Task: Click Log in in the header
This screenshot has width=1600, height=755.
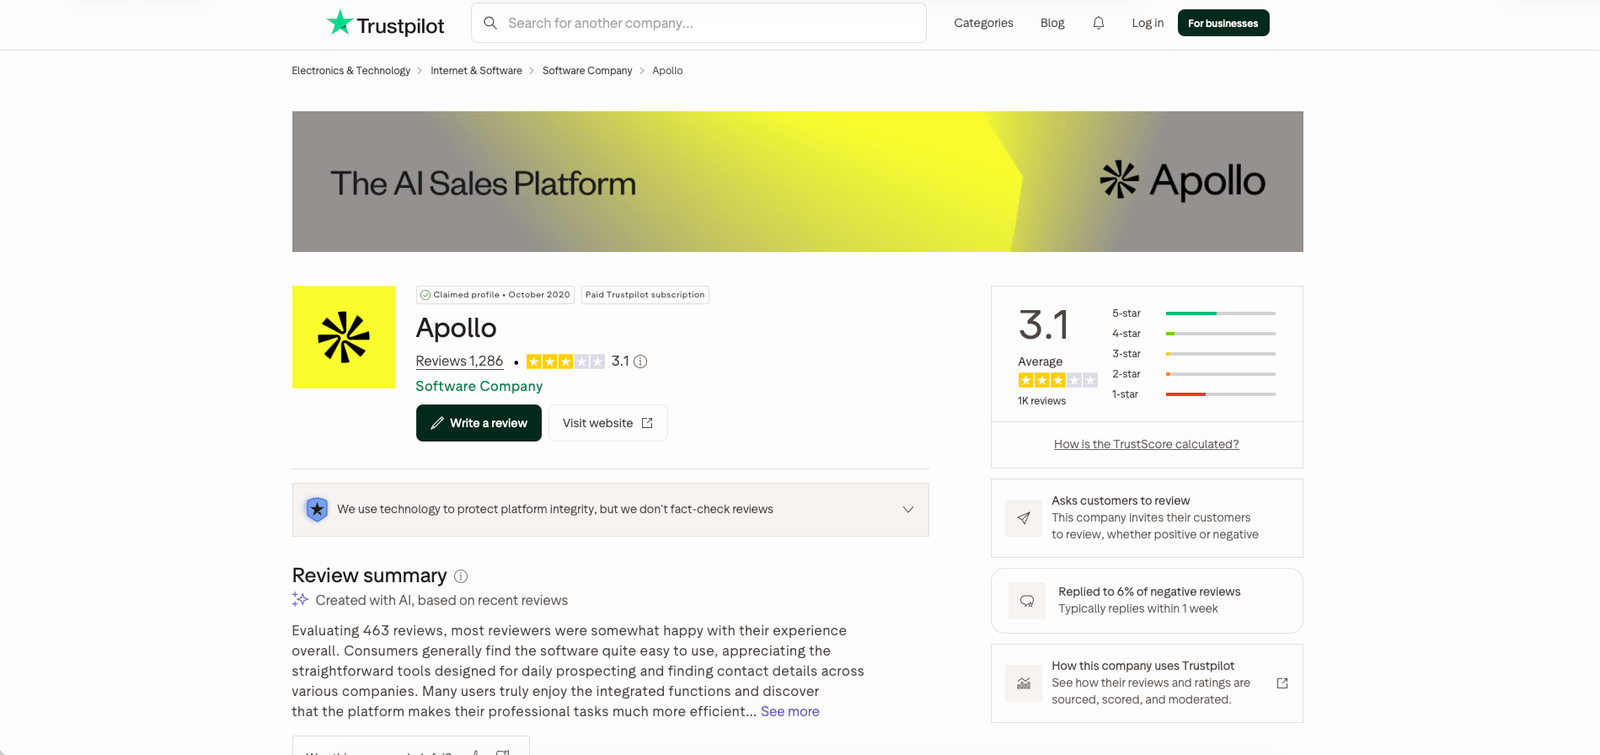Action: click(1148, 23)
